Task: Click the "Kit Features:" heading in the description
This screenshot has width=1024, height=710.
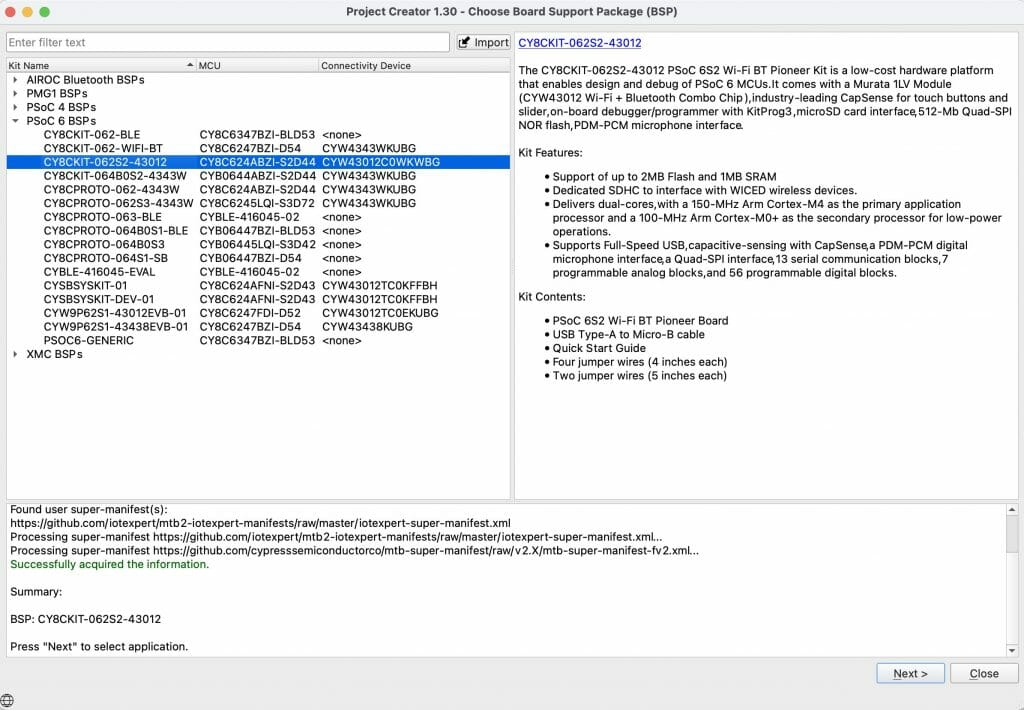Action: (551, 153)
